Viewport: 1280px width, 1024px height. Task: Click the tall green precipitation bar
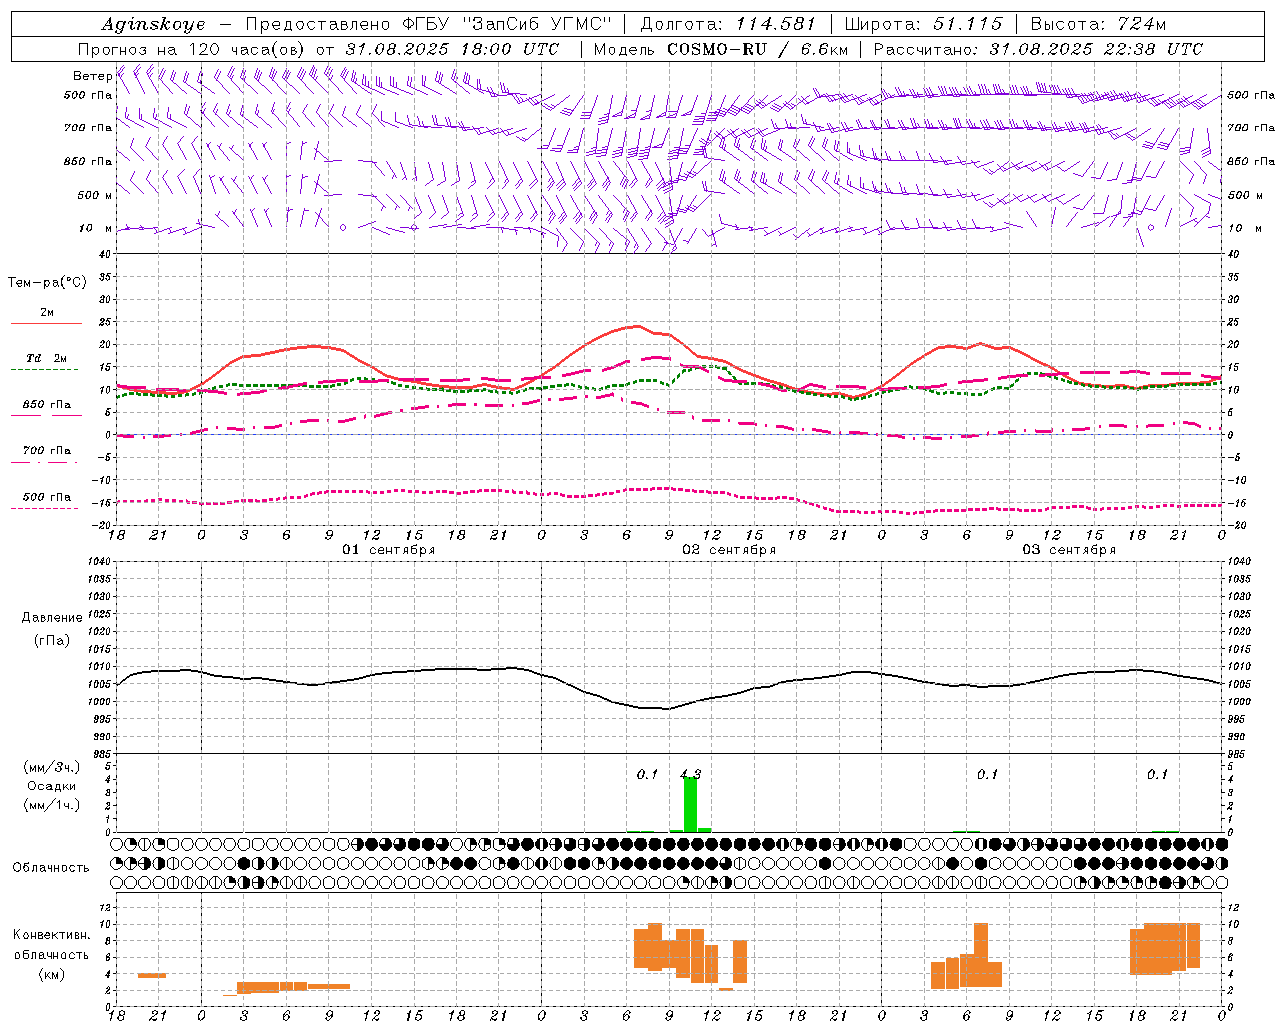pos(690,804)
